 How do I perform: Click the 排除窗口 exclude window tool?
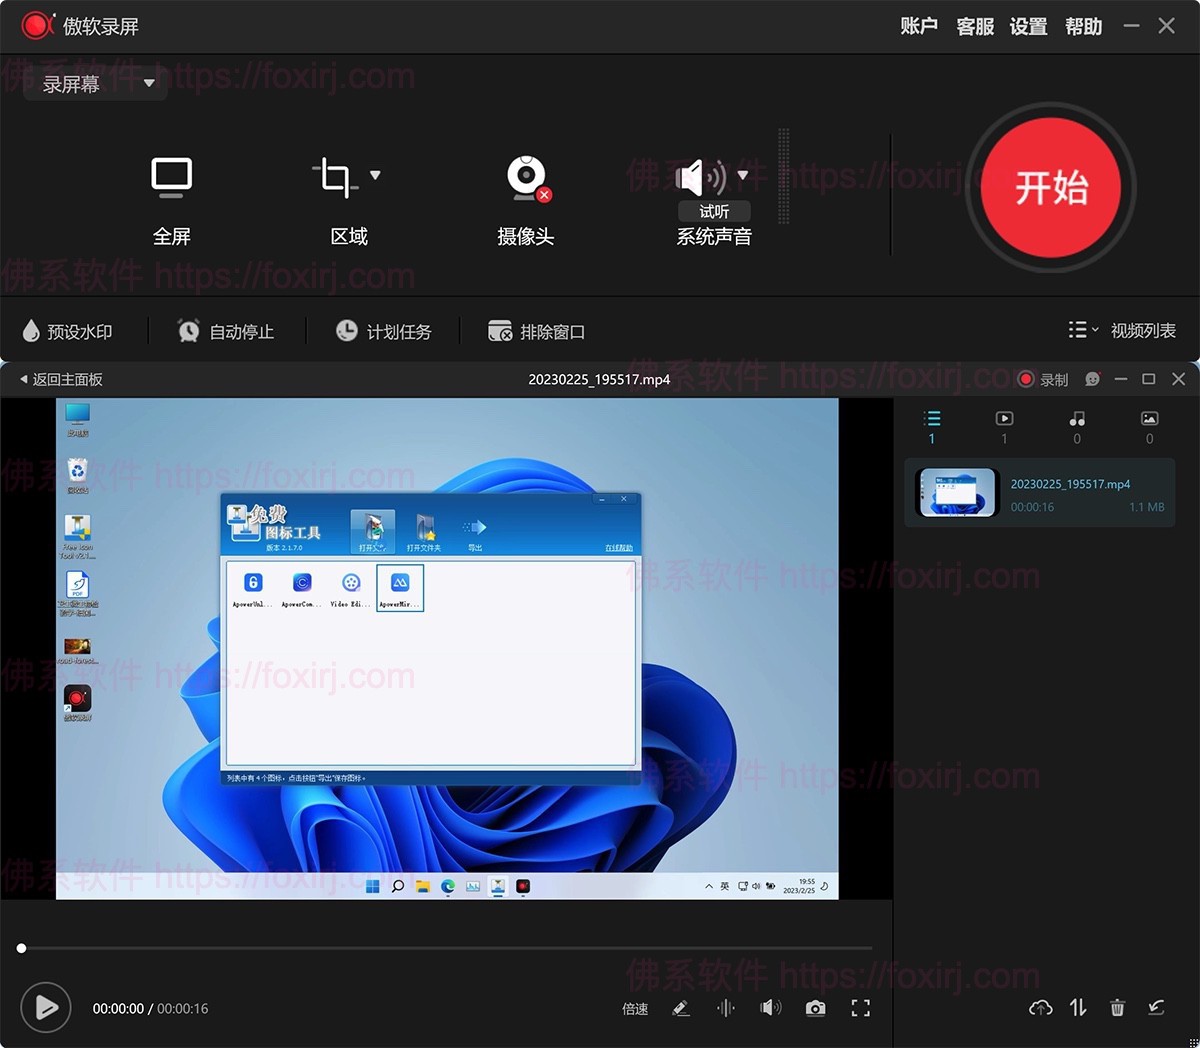point(538,331)
